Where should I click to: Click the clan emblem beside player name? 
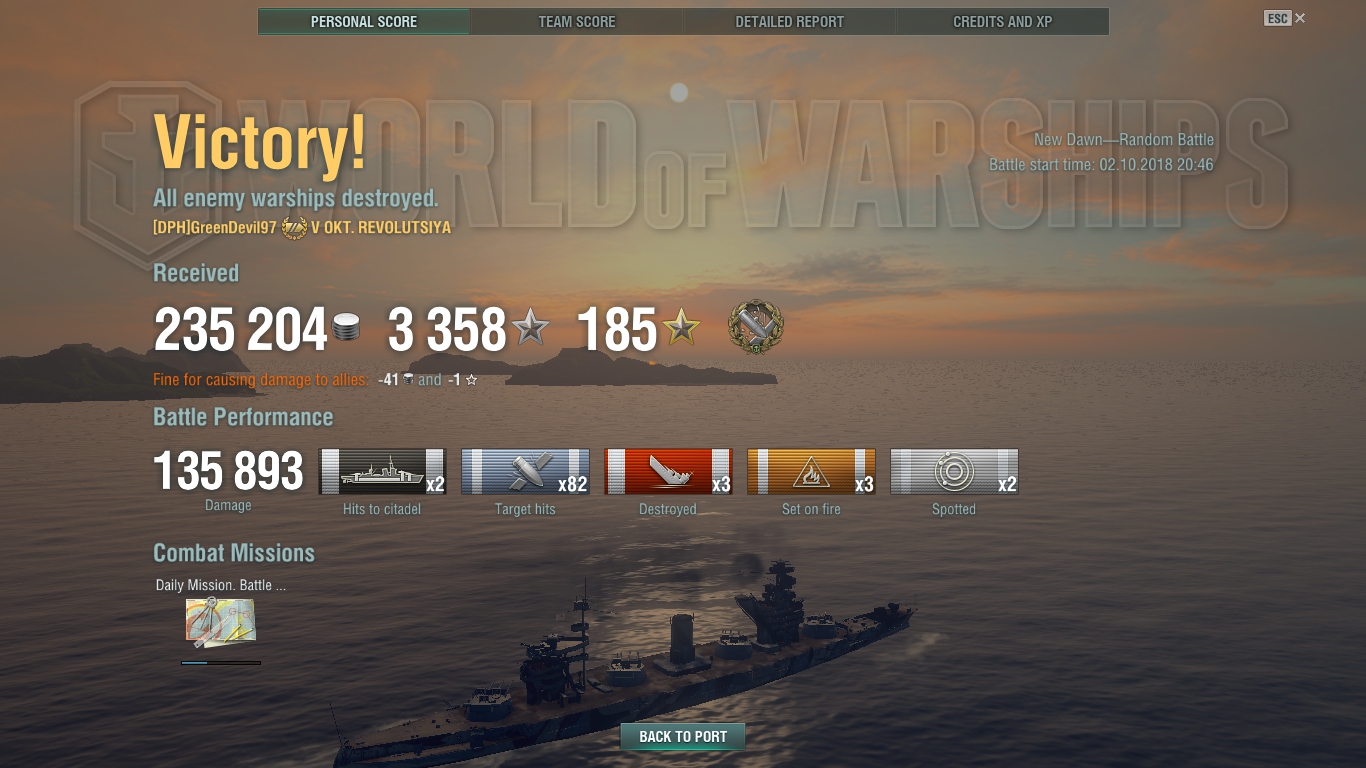pos(294,228)
